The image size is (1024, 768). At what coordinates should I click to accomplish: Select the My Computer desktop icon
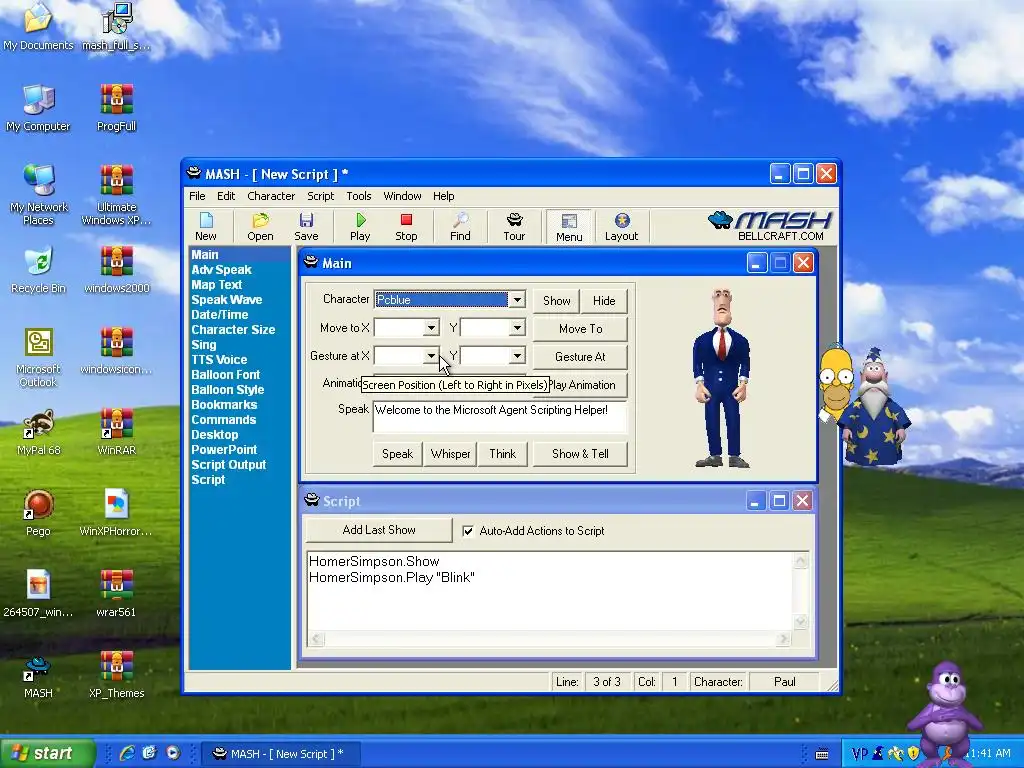click(38, 108)
